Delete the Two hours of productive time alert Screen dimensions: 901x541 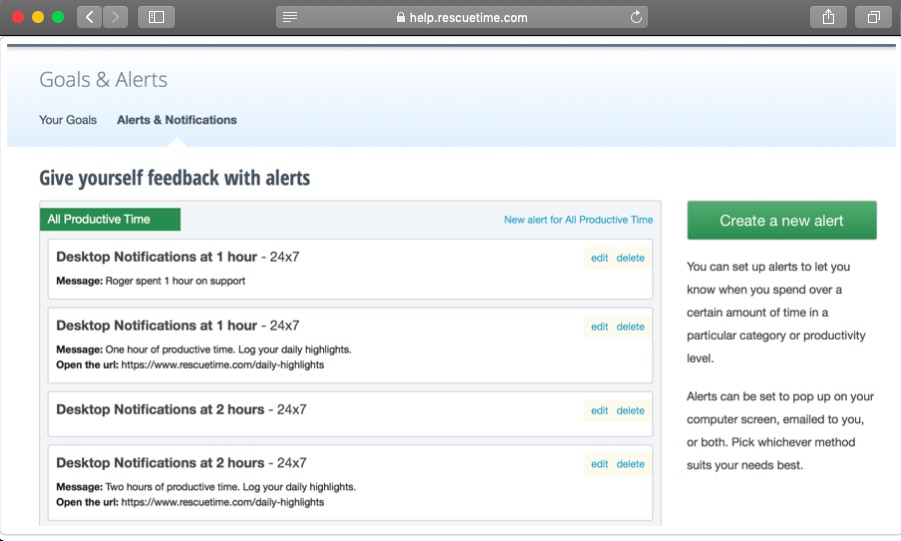(x=630, y=464)
